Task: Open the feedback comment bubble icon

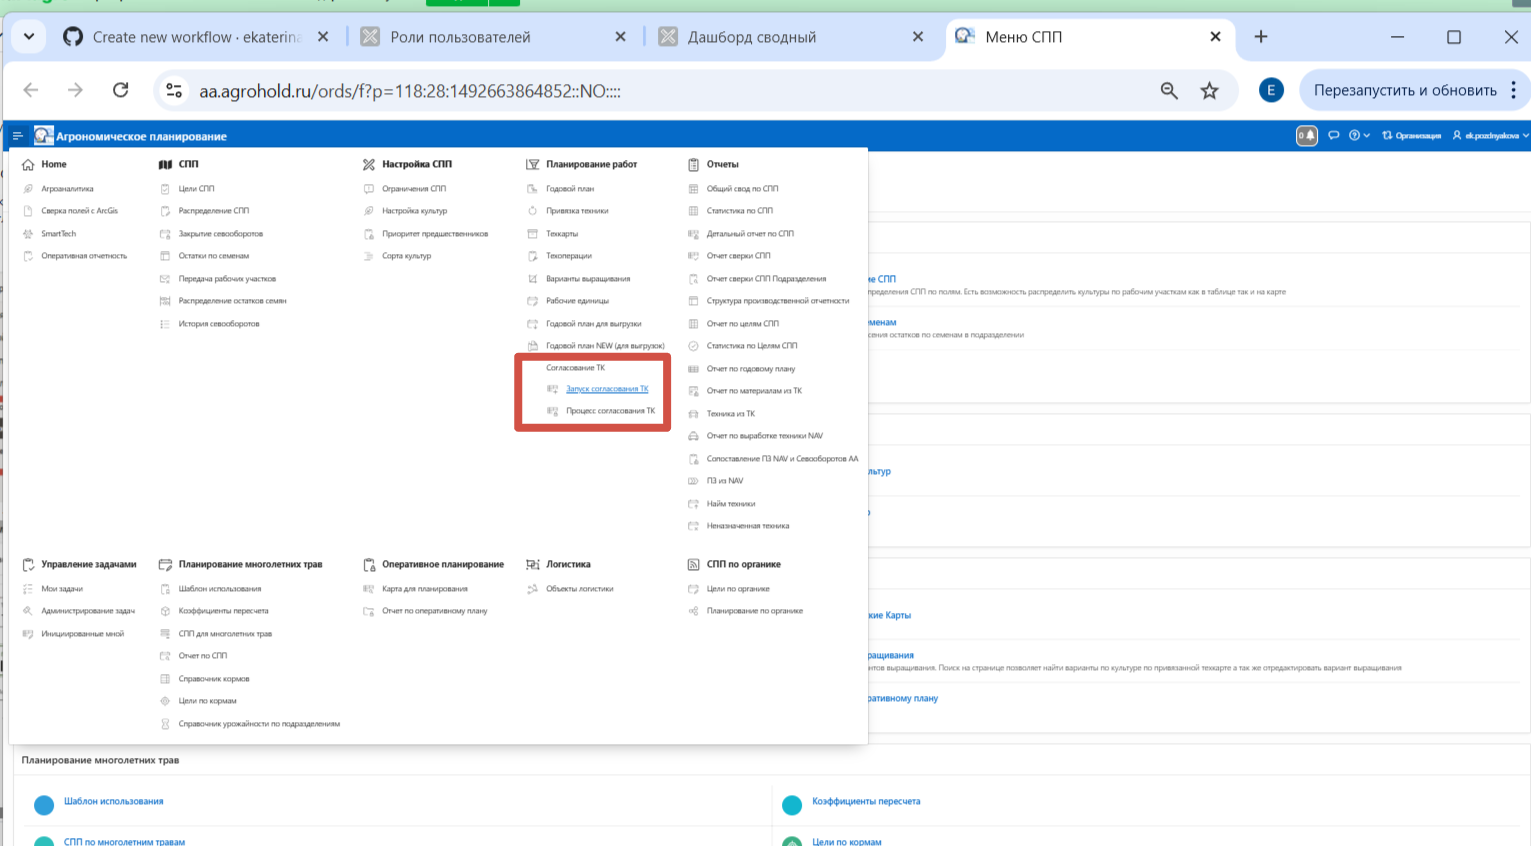Action: click(1333, 136)
